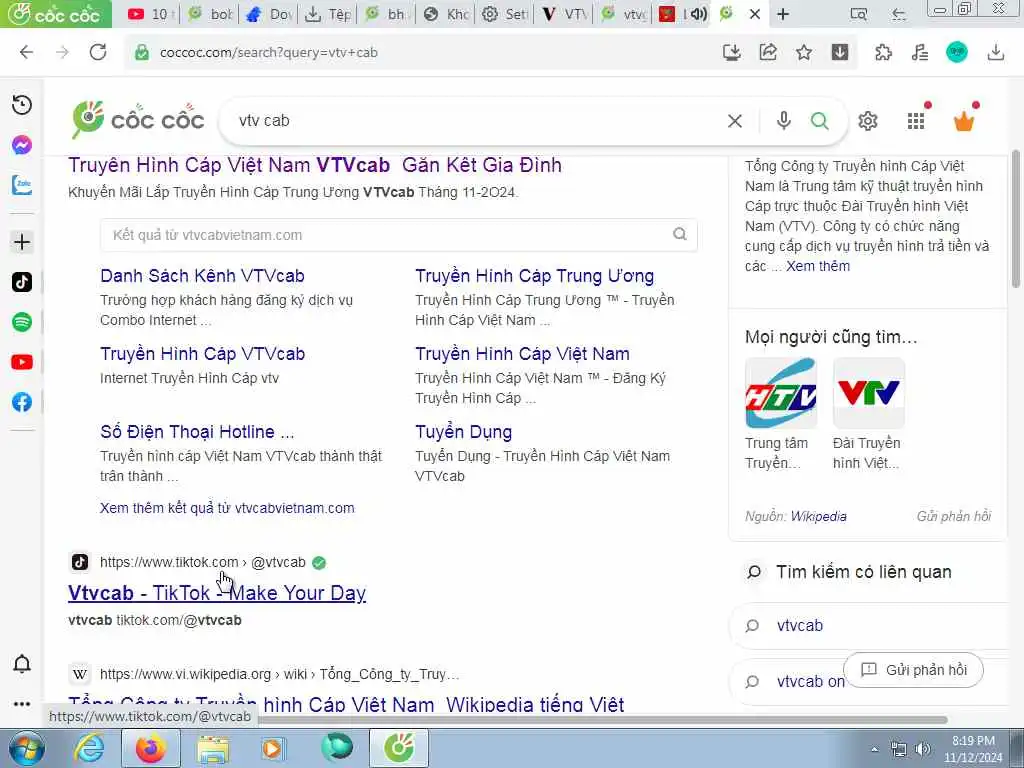The height and width of the screenshot is (768, 1024).
Task: Open Truyền Hình Cáp VTVcab sitelink
Action: [202, 354]
